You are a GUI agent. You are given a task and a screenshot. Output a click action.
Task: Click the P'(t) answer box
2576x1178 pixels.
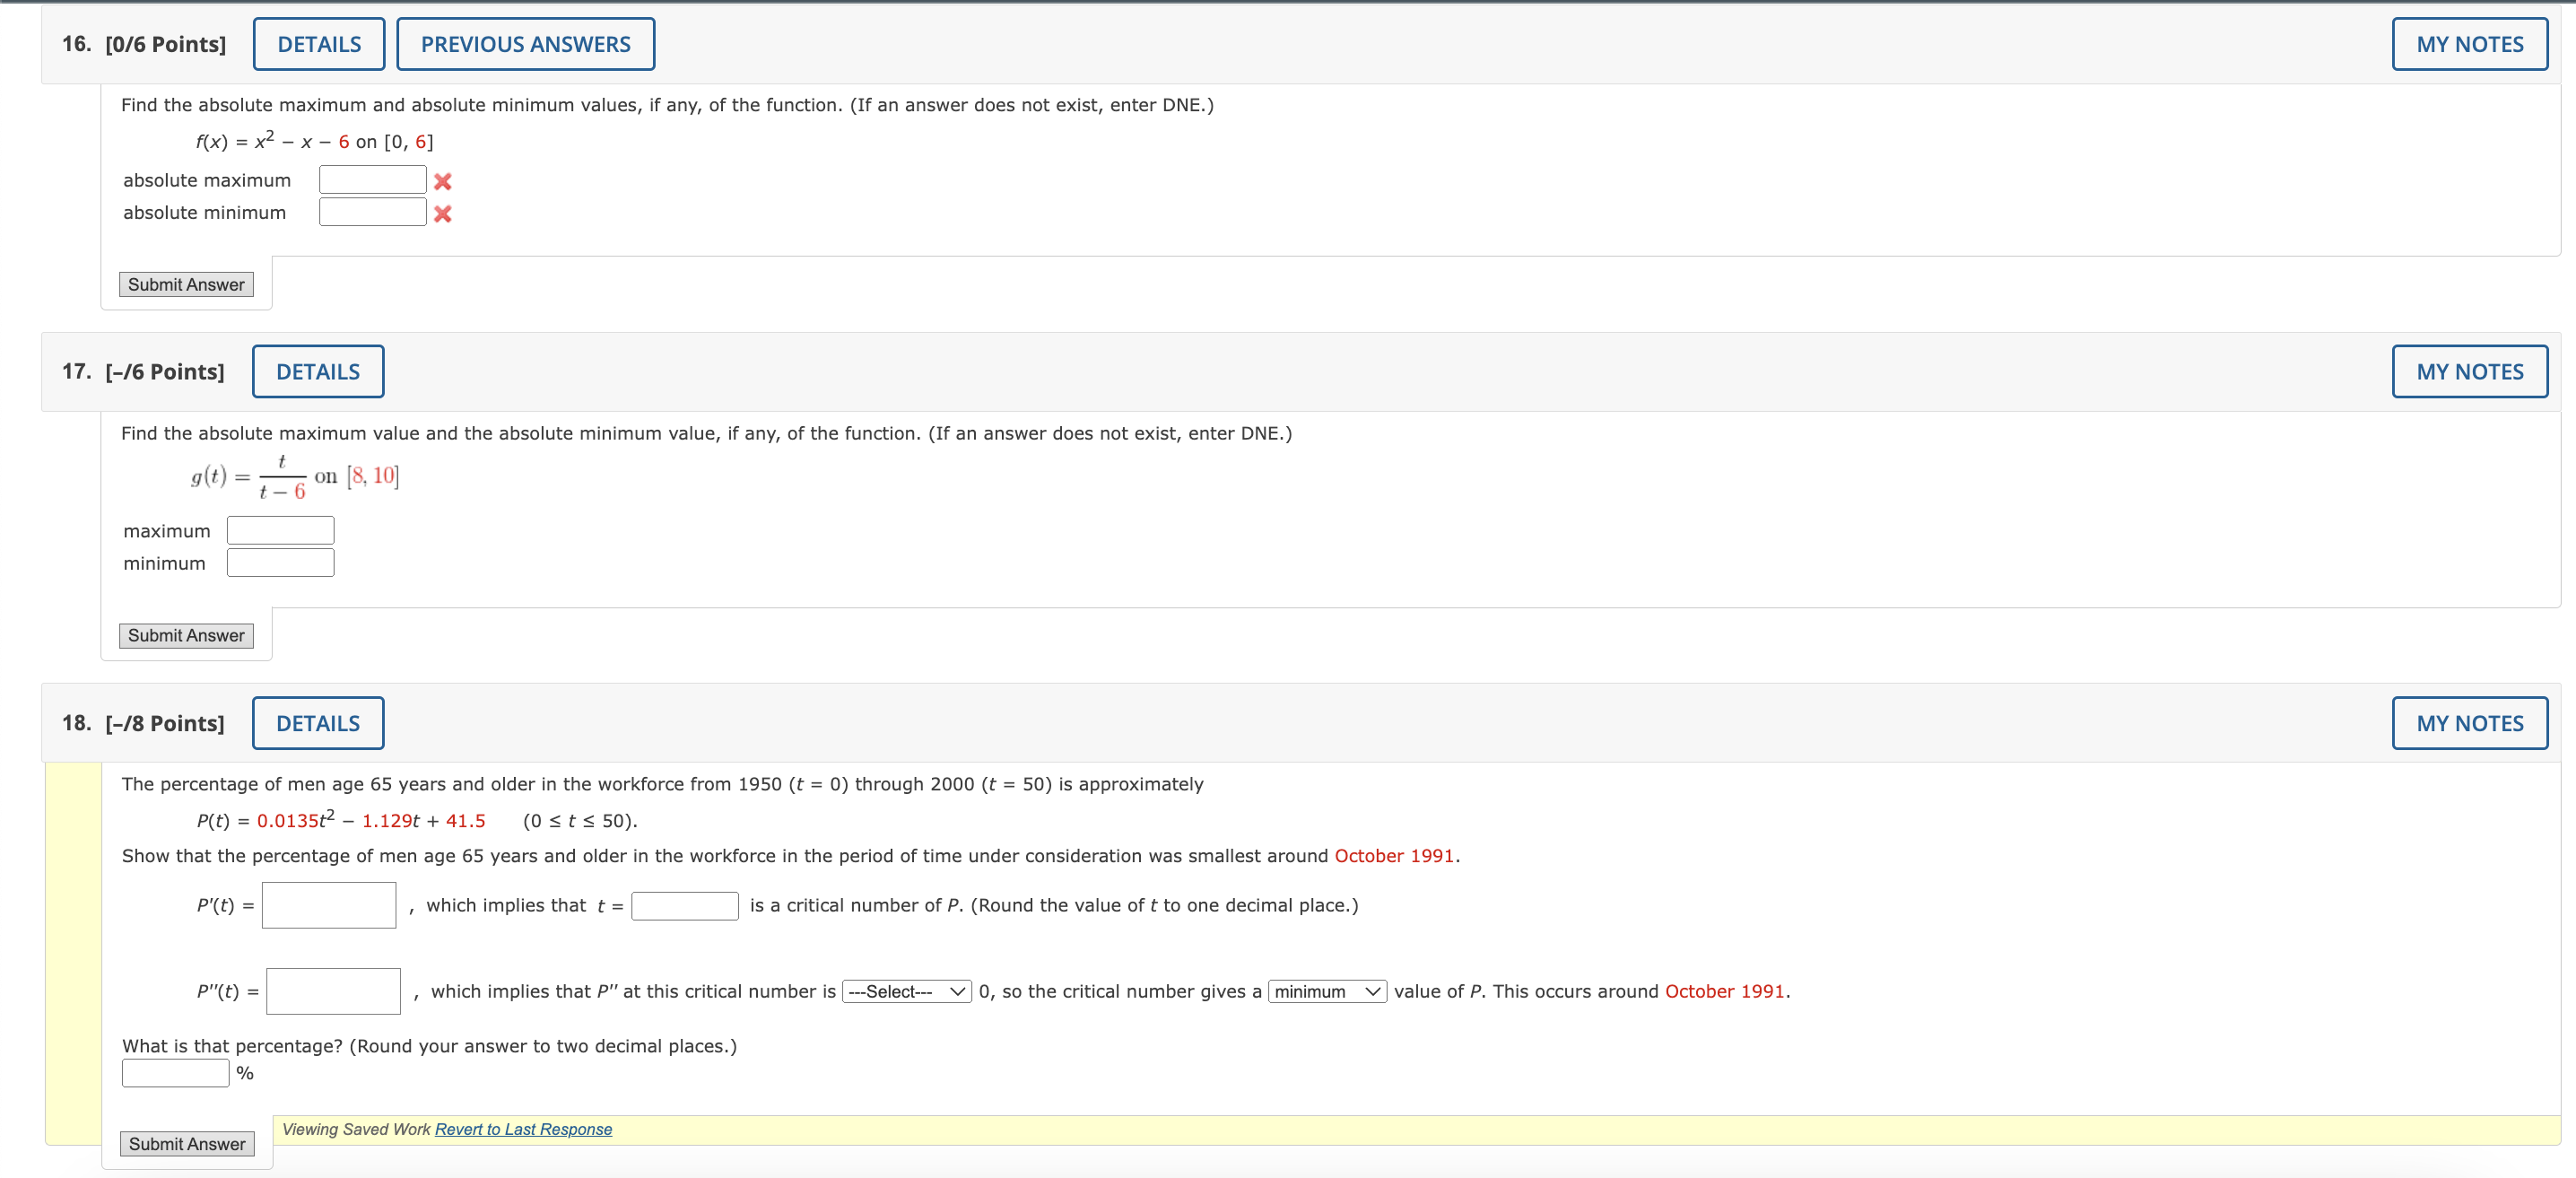328,905
